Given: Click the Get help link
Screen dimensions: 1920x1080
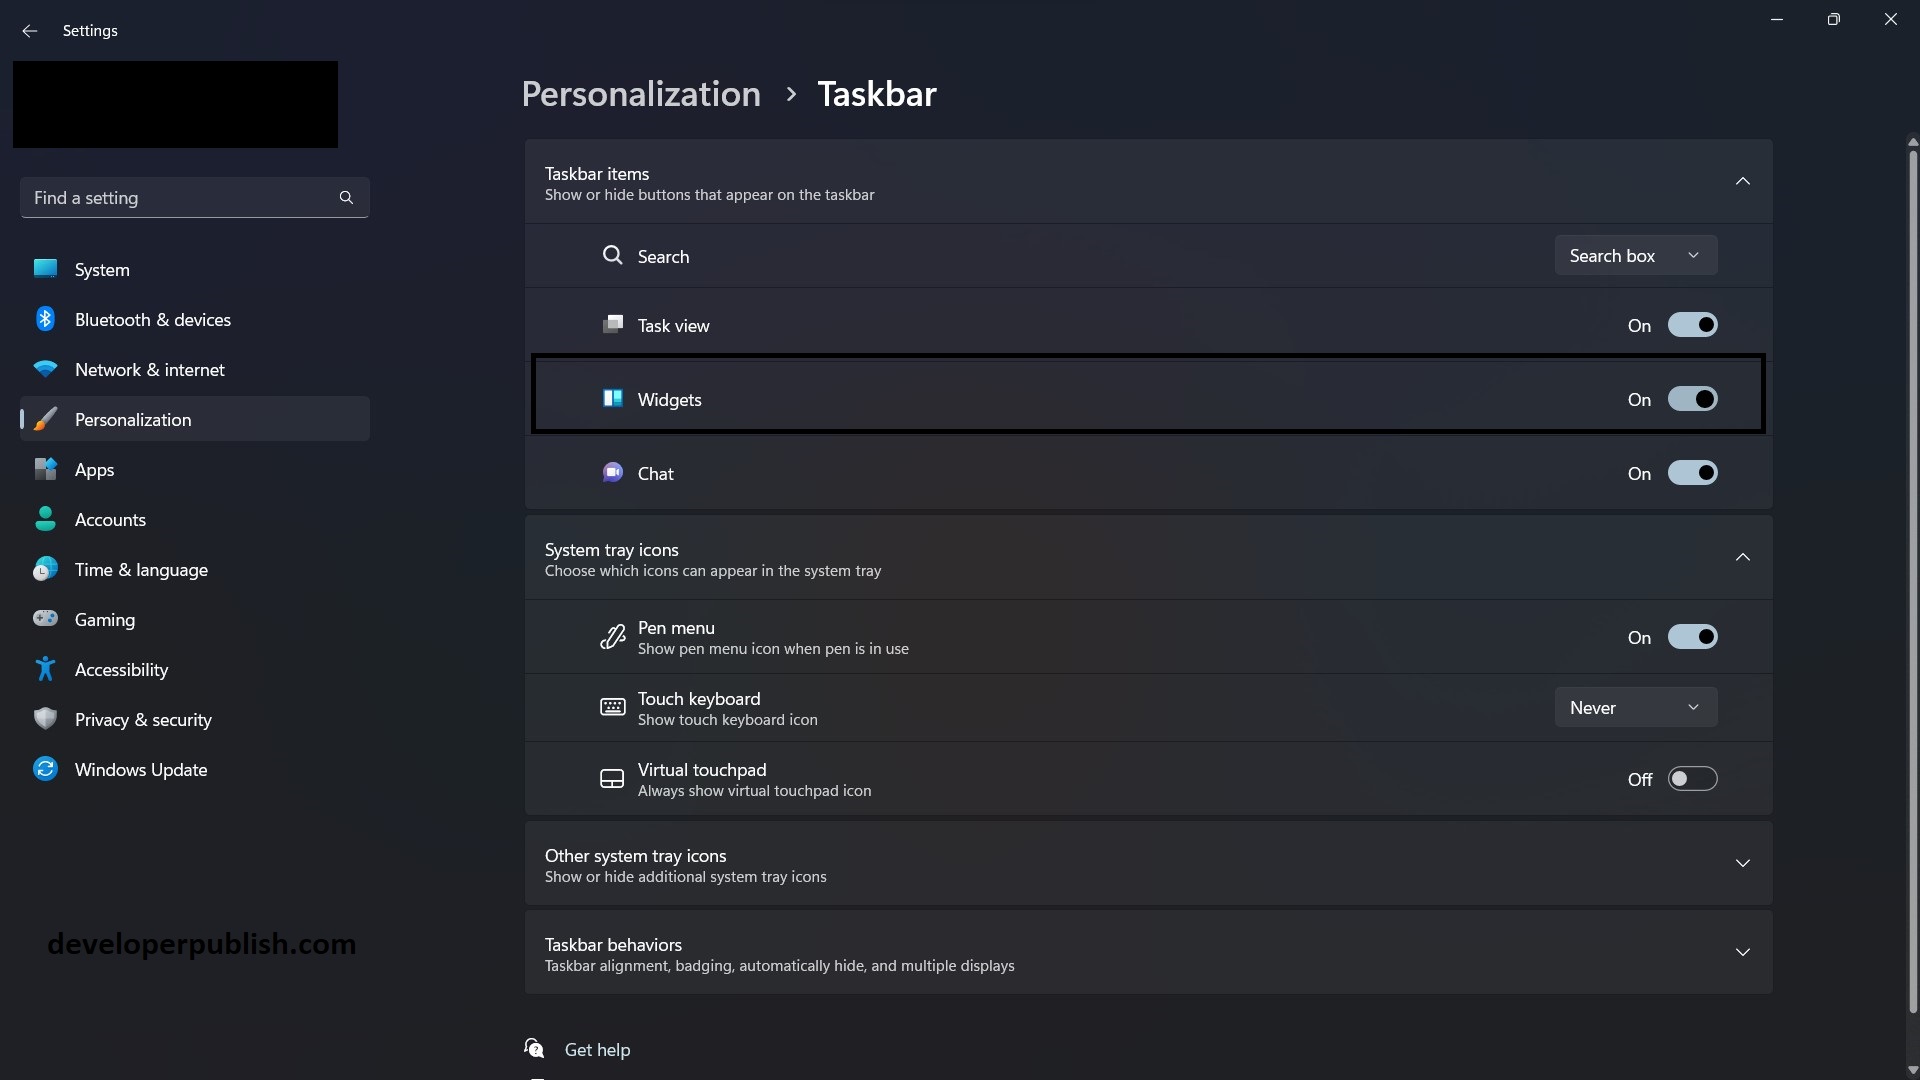Looking at the screenshot, I should 597,1049.
